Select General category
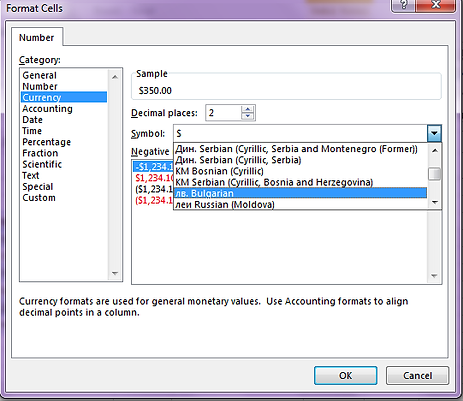The height and width of the screenshot is (401, 463). click(x=64, y=75)
